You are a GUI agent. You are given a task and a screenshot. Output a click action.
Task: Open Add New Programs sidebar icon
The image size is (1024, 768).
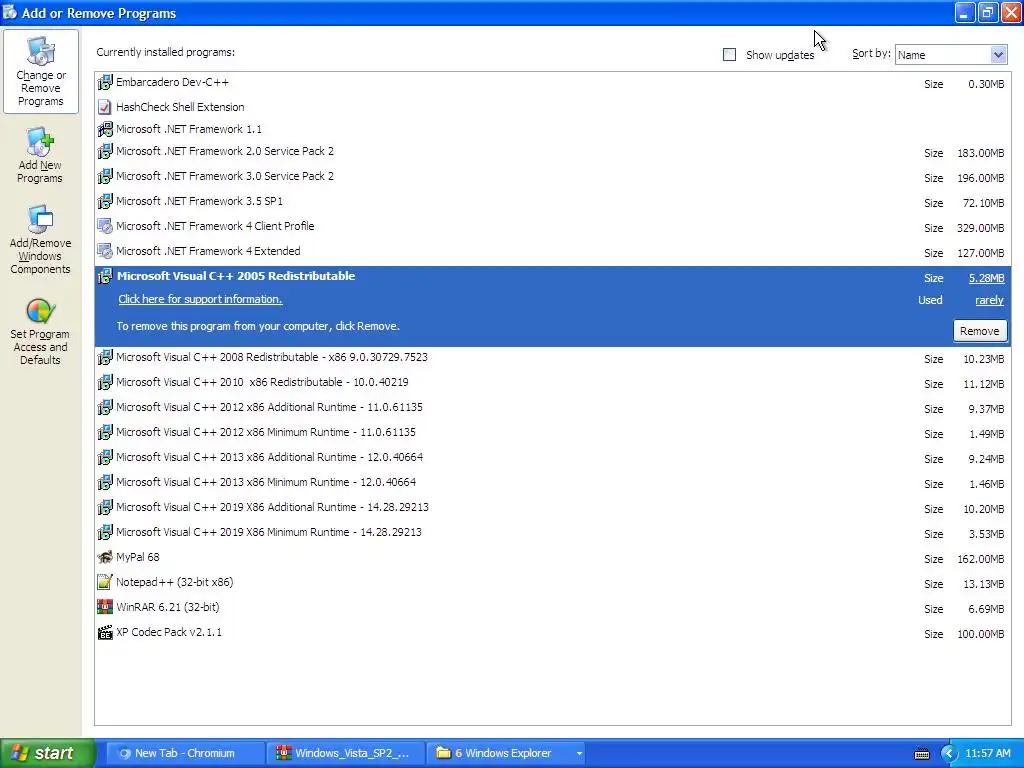coord(40,156)
